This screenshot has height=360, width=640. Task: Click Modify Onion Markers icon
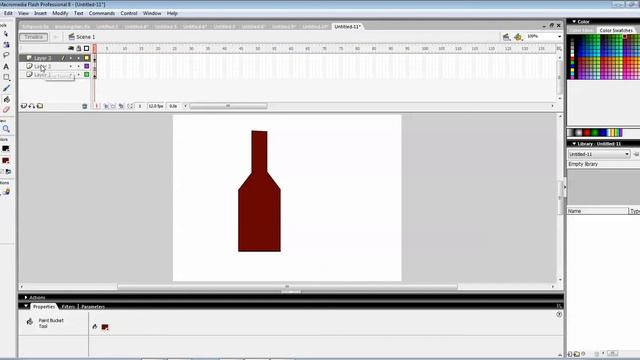point(130,106)
